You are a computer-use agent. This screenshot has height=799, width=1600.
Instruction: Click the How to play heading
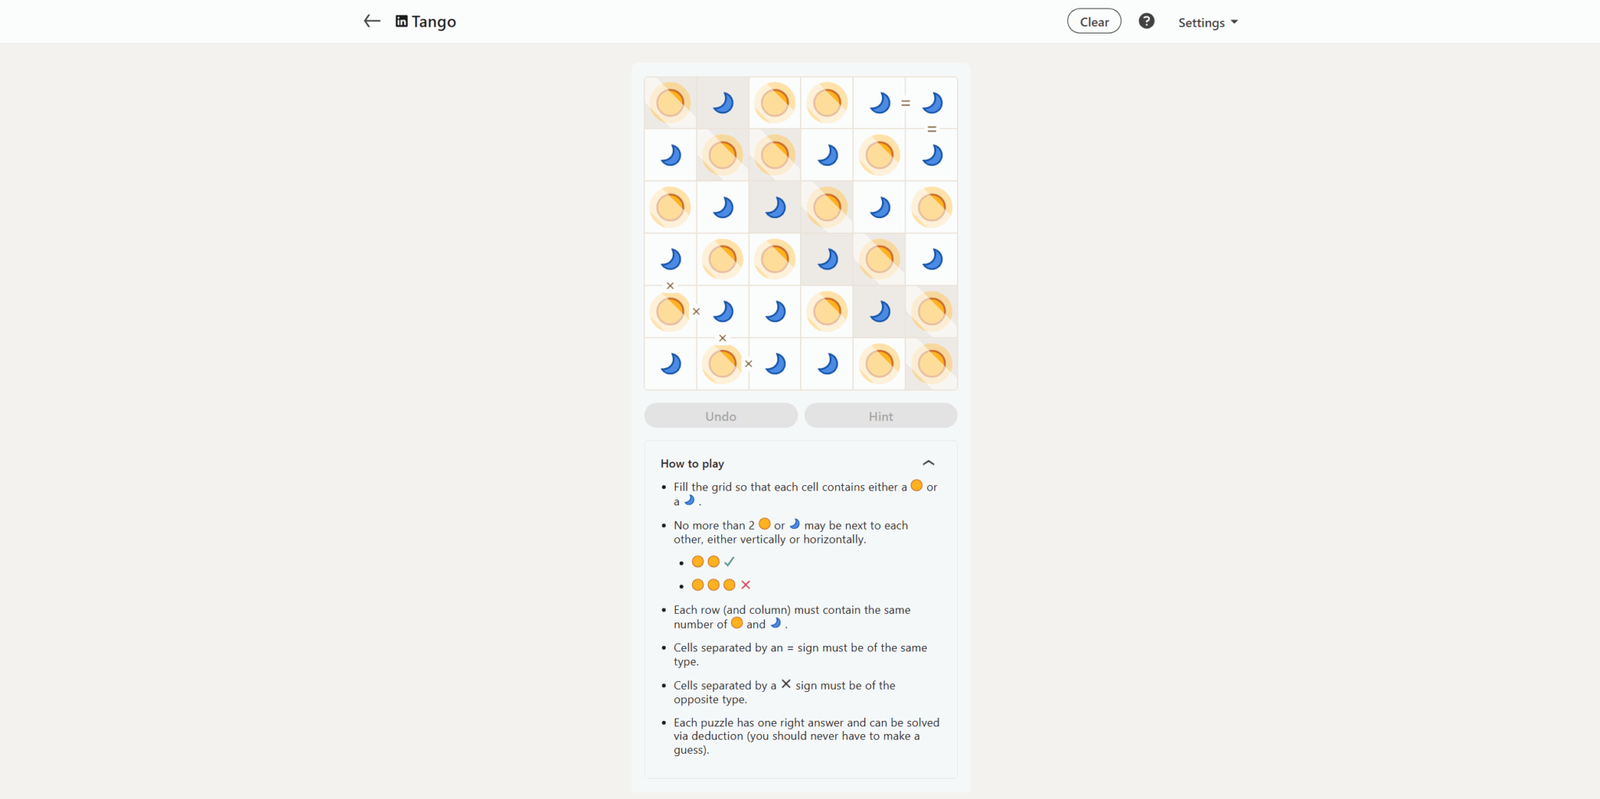tap(692, 464)
